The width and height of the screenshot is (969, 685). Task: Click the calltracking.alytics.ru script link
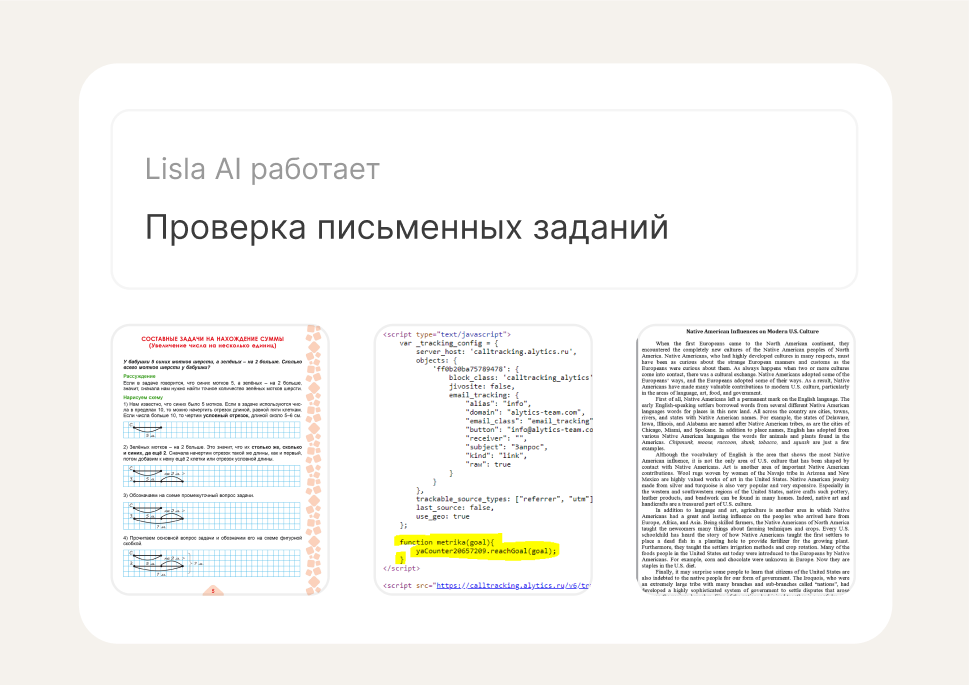click(513, 585)
